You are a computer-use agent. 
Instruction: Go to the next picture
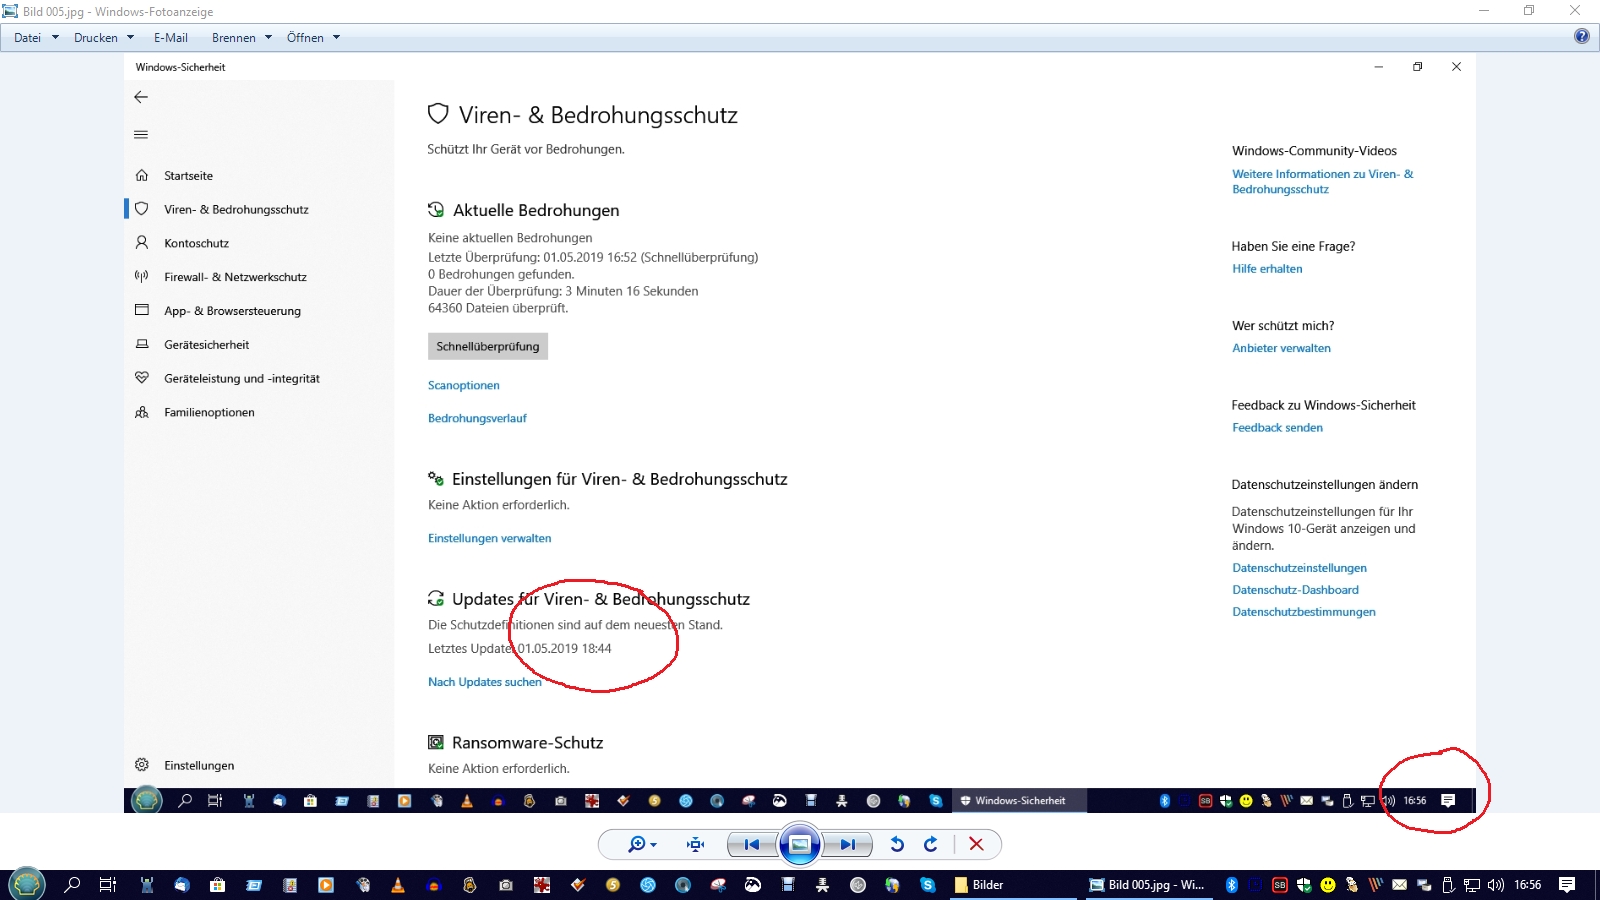[848, 845]
